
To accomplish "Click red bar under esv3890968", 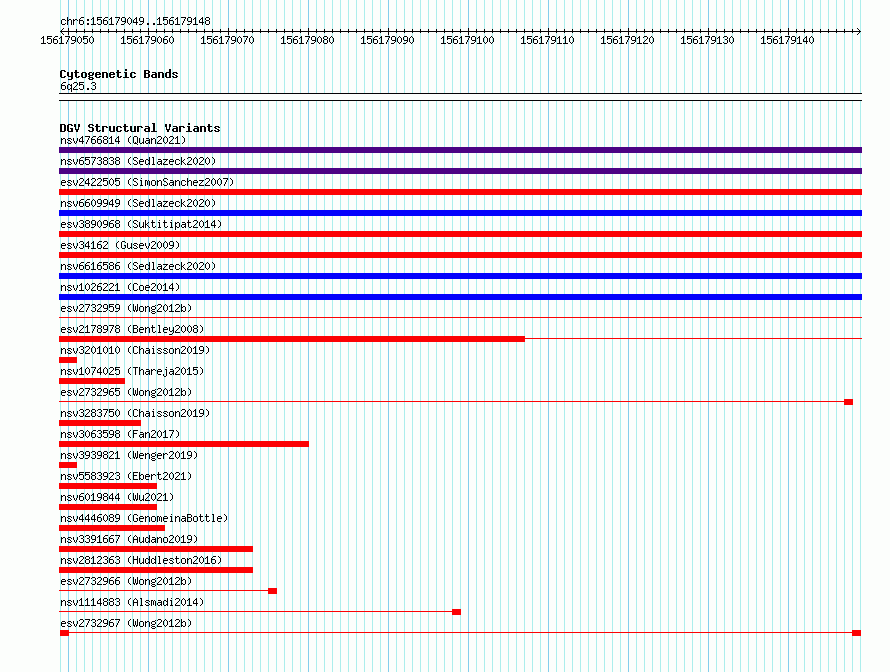I will [460, 234].
